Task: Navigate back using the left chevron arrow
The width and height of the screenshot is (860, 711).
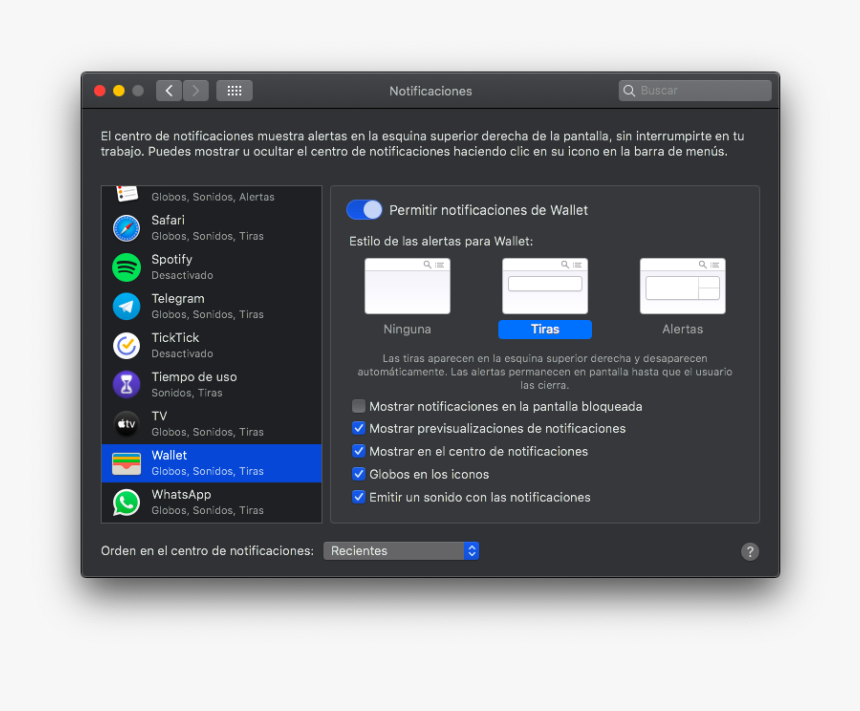Action: pyautogui.click(x=168, y=90)
